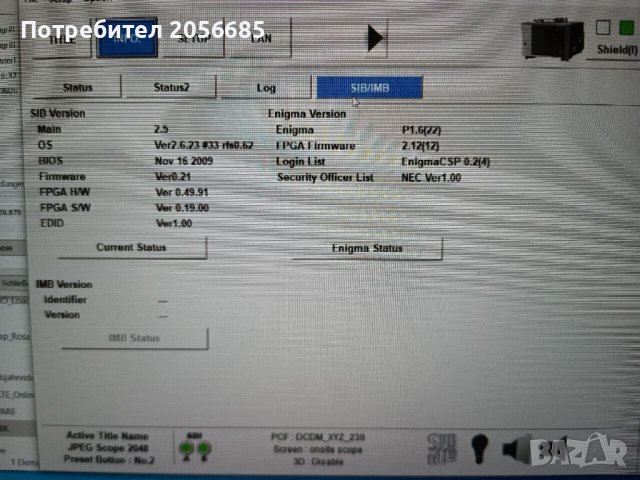This screenshot has height=480, width=640.
Task: Click the Active Title Name label
Action: (108, 436)
